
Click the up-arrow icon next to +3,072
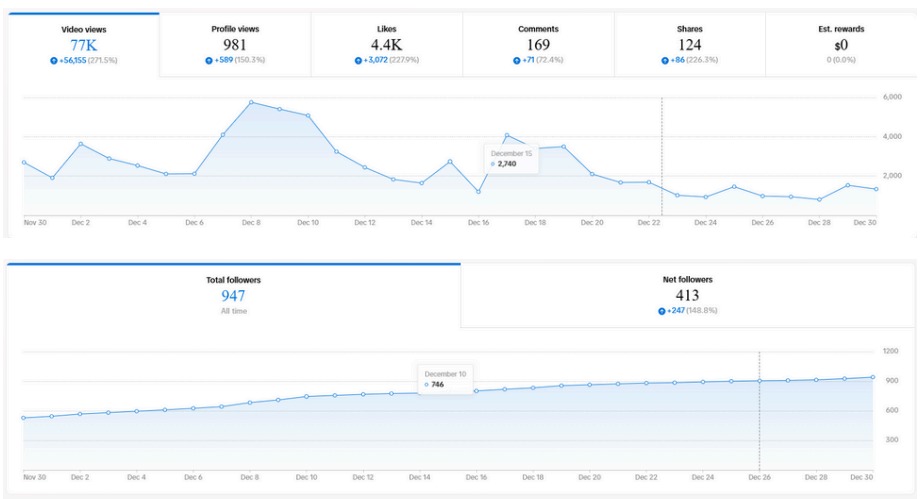pyautogui.click(x=358, y=60)
